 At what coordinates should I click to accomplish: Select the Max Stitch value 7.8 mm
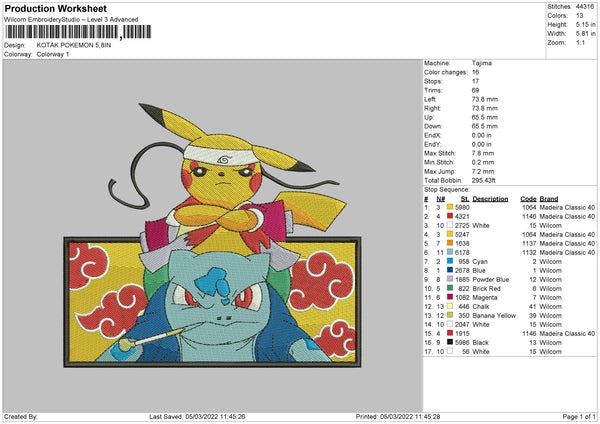click(x=483, y=153)
